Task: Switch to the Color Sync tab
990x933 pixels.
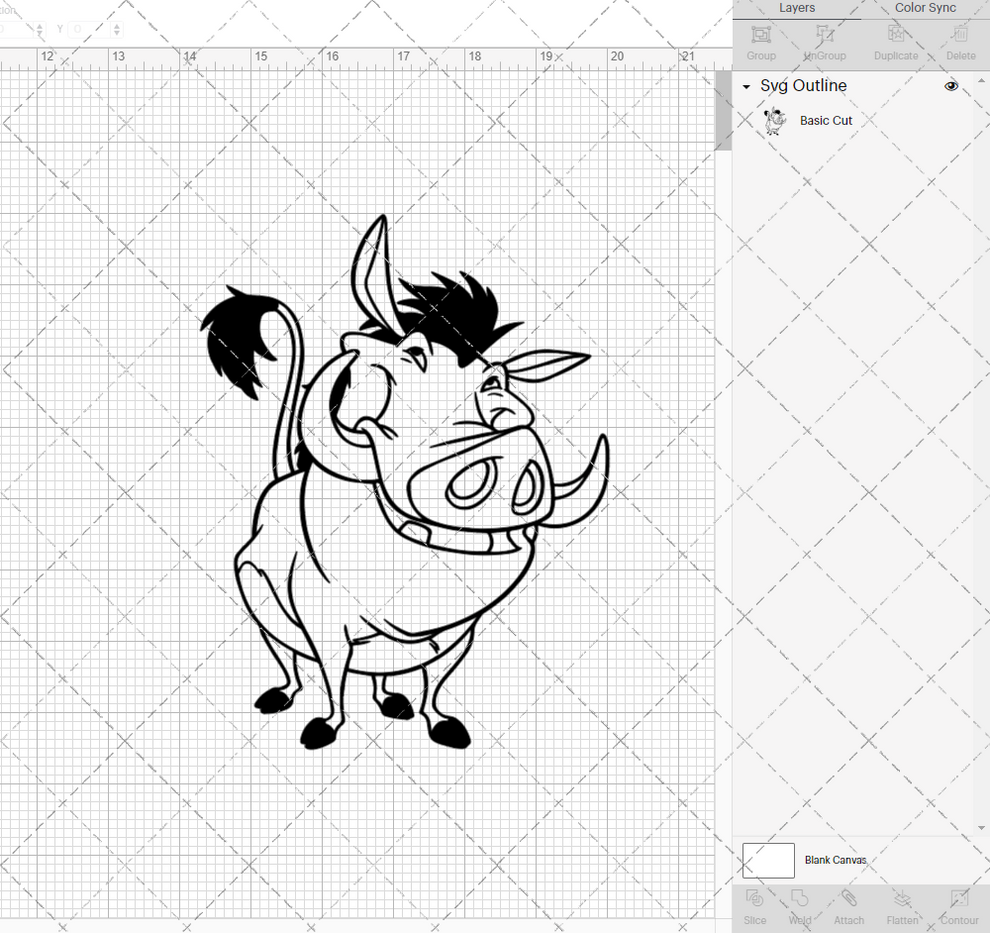Action: tap(924, 8)
